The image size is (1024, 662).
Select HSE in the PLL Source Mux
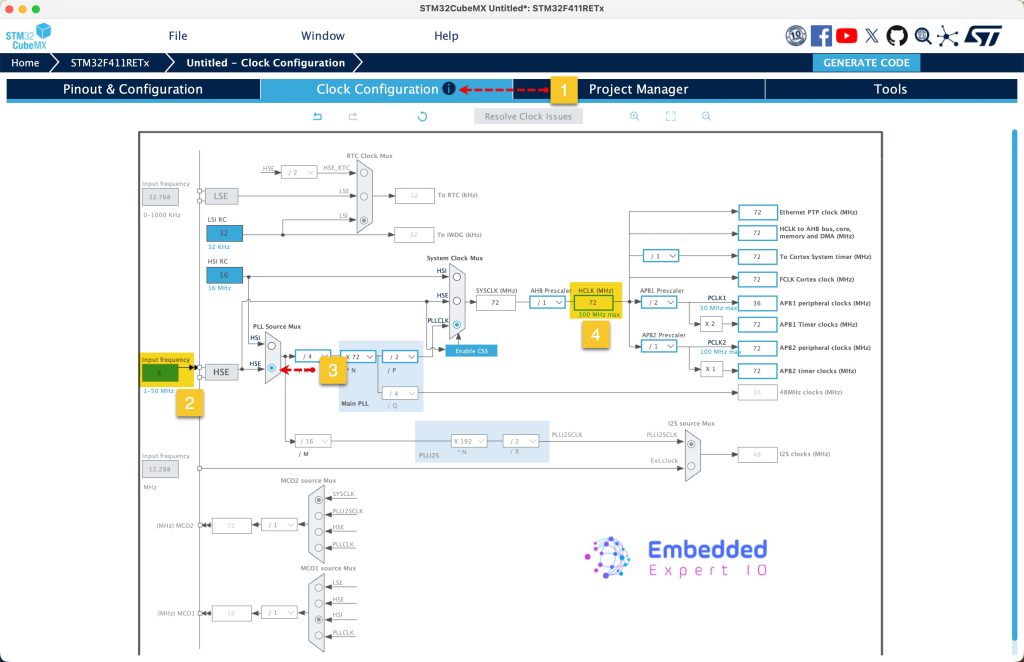tap(272, 369)
